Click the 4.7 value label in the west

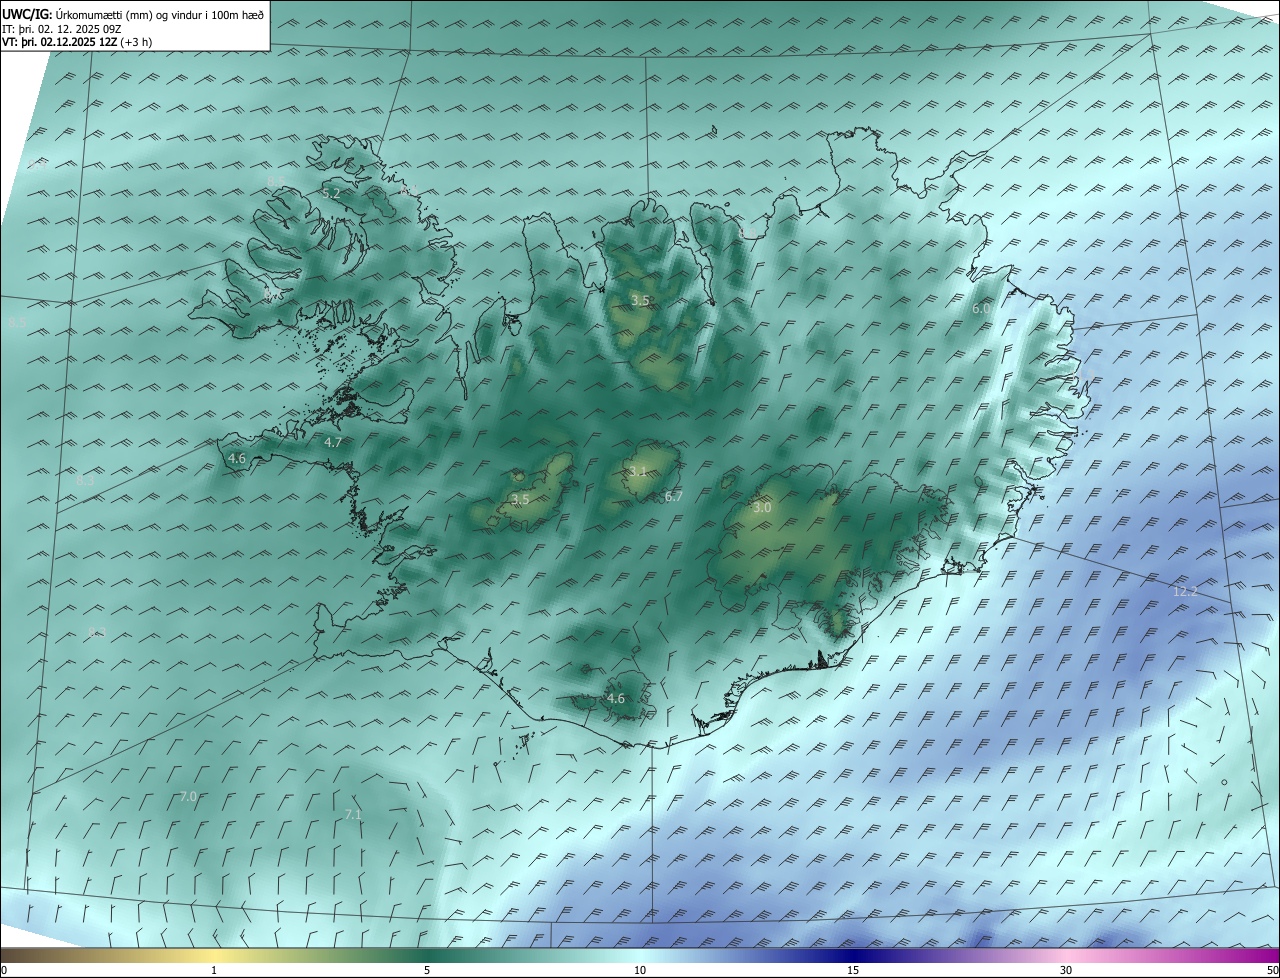[333, 442]
